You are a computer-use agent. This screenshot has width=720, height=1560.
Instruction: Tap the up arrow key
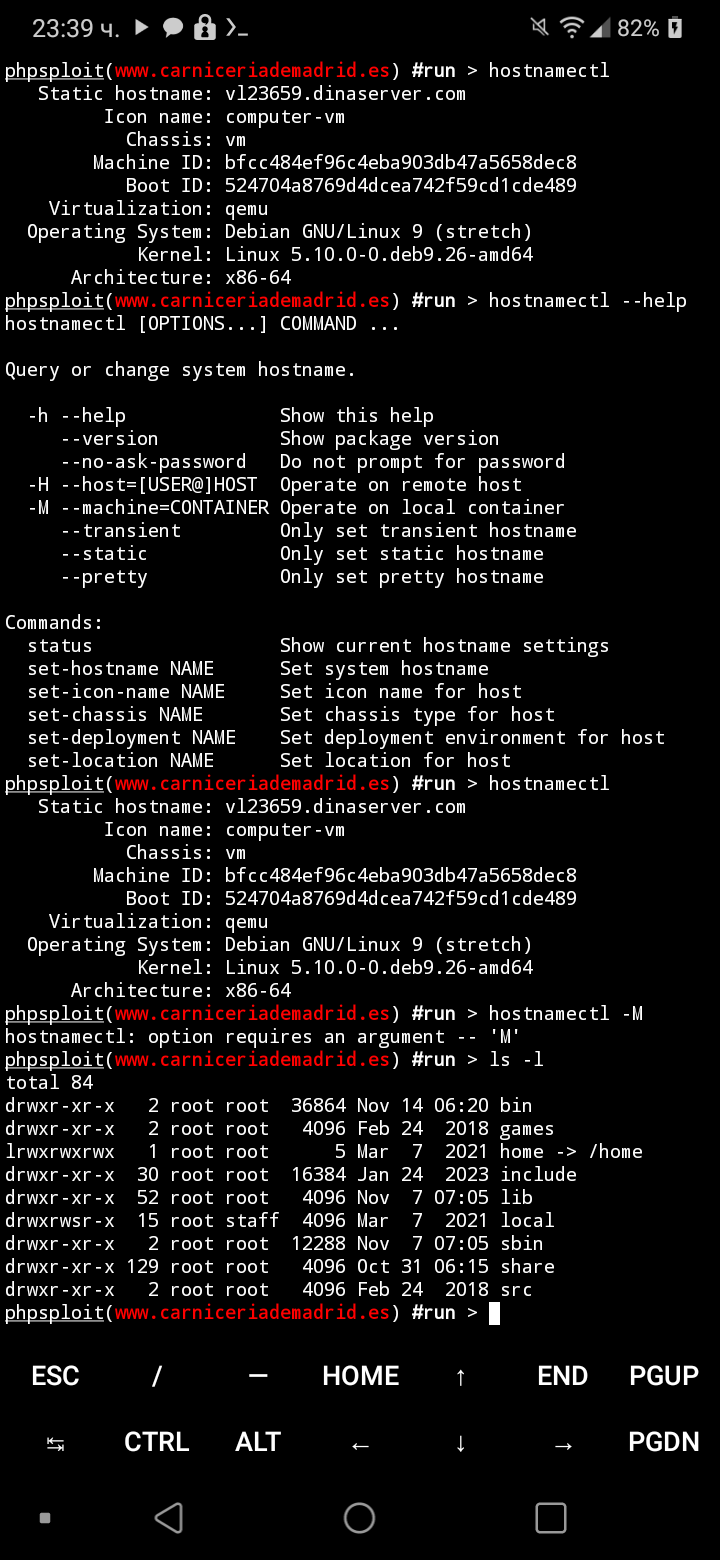(460, 1377)
